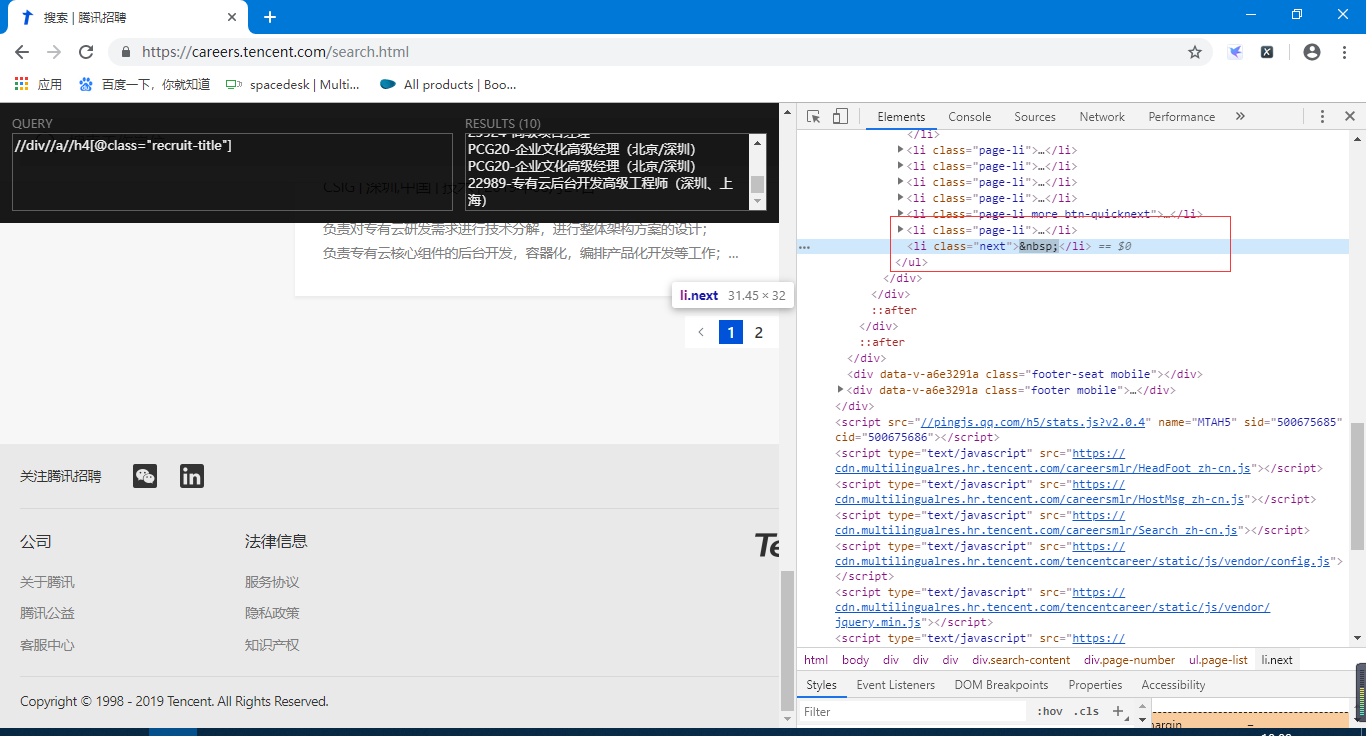Switch to the Styles sidebar tab
Screen dimensions: 1366x736
pyautogui.click(x=821, y=685)
